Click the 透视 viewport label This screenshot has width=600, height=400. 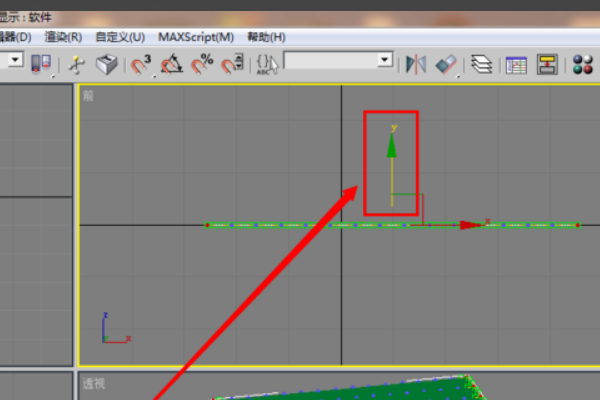coord(94,383)
